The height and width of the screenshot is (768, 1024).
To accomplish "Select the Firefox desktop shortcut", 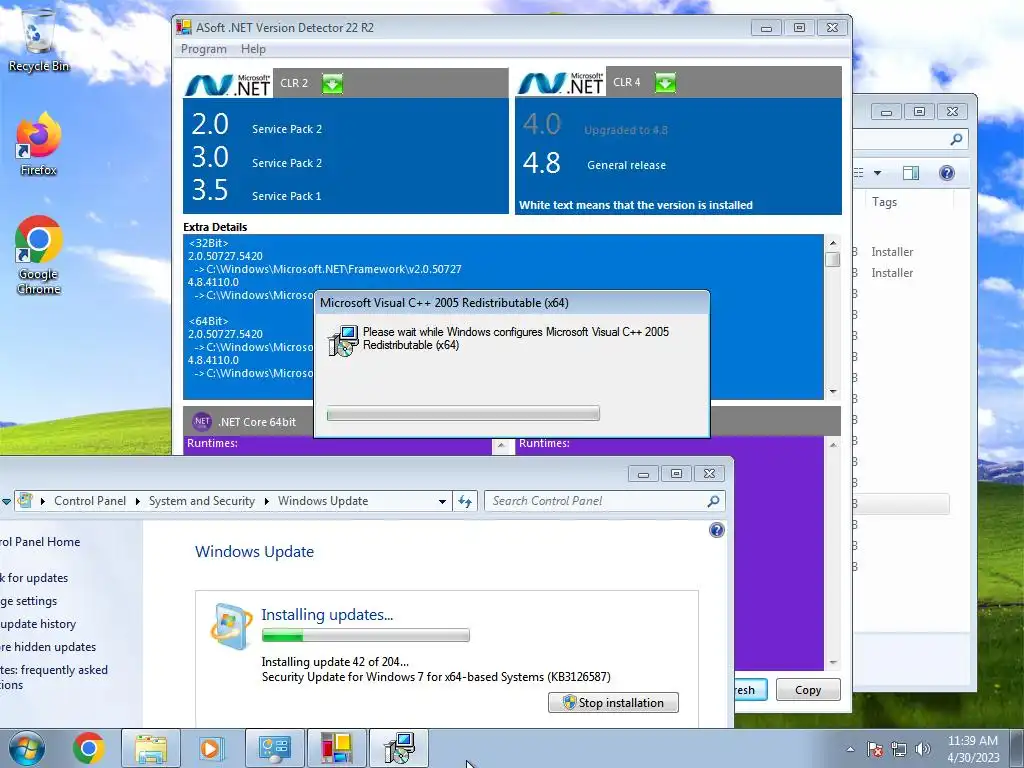I will point(39,144).
